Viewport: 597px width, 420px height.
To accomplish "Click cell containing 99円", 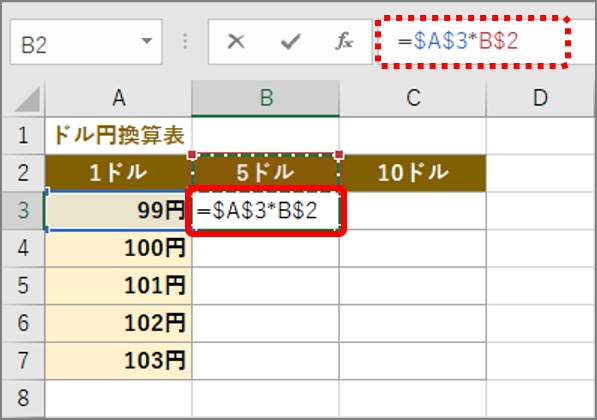I will click(x=118, y=211).
